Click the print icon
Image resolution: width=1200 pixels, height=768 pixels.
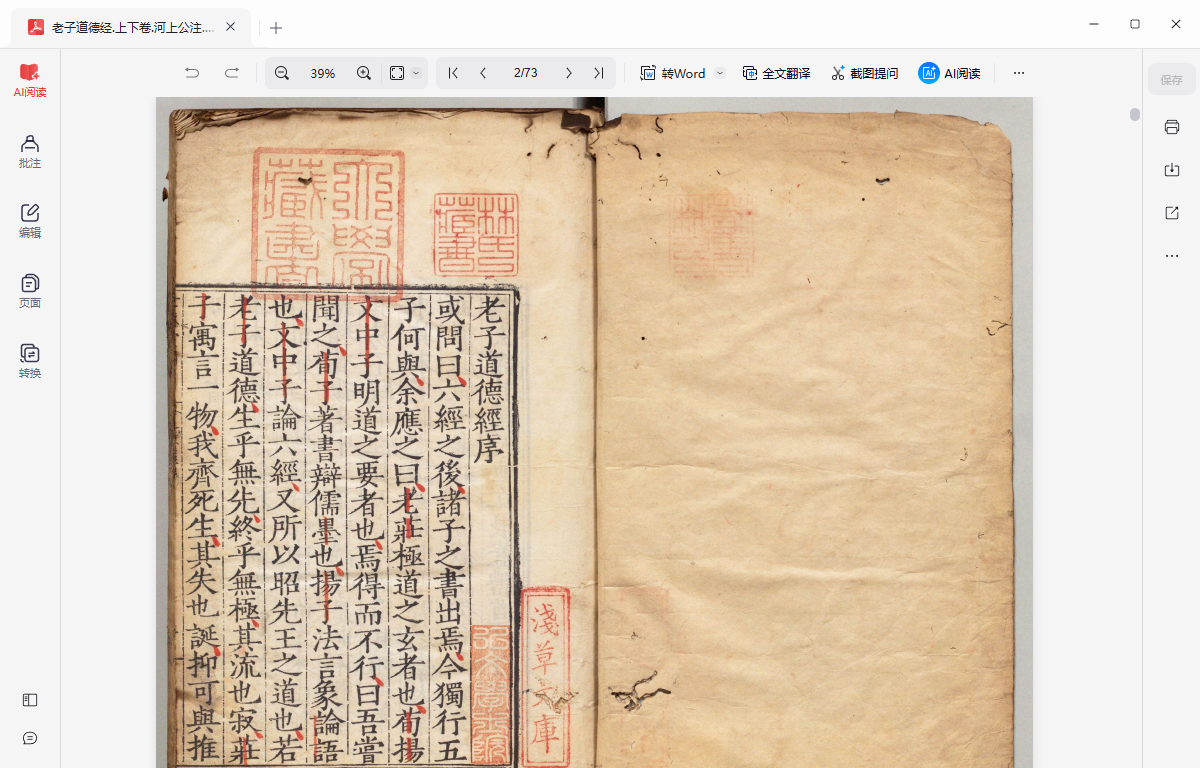[x=1172, y=127]
